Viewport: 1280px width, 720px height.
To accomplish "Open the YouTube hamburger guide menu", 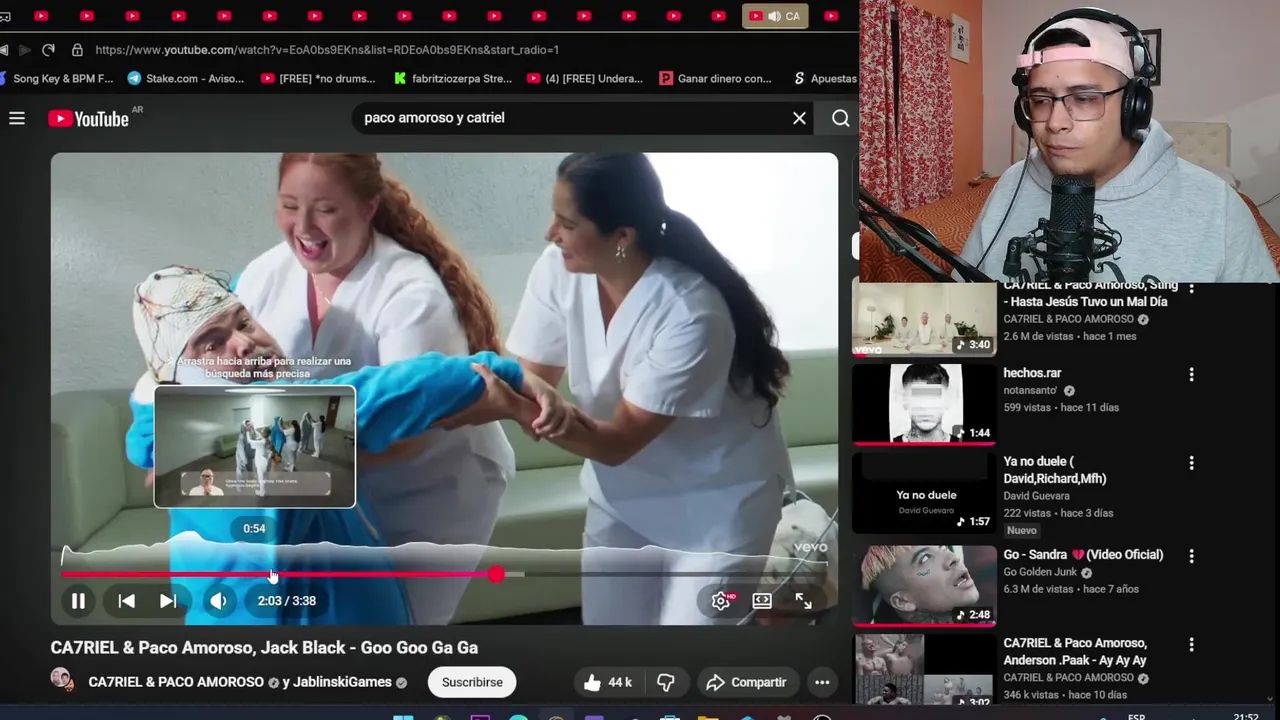I will pos(17,118).
